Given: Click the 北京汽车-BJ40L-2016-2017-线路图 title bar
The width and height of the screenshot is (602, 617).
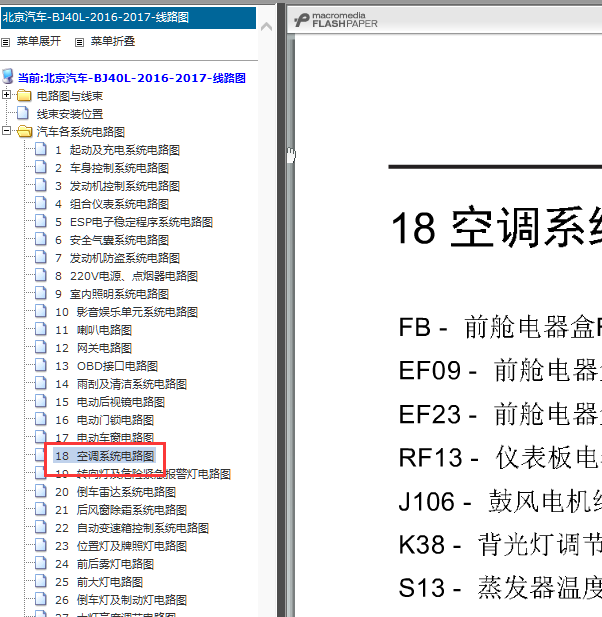Looking at the screenshot, I should (128, 18).
